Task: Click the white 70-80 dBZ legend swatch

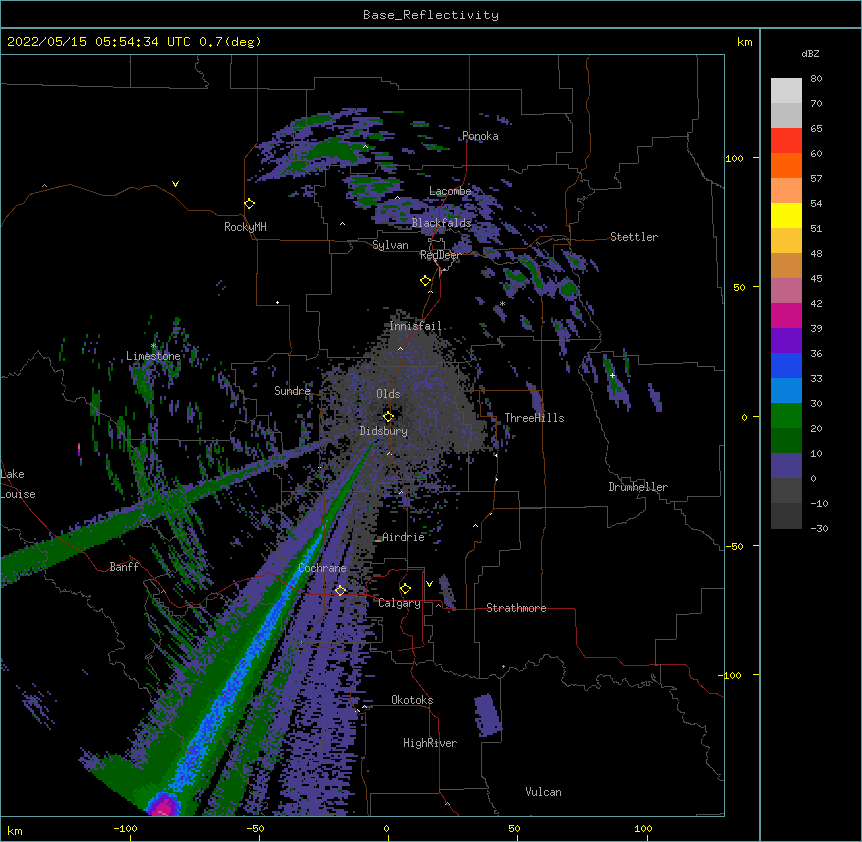Action: point(786,91)
